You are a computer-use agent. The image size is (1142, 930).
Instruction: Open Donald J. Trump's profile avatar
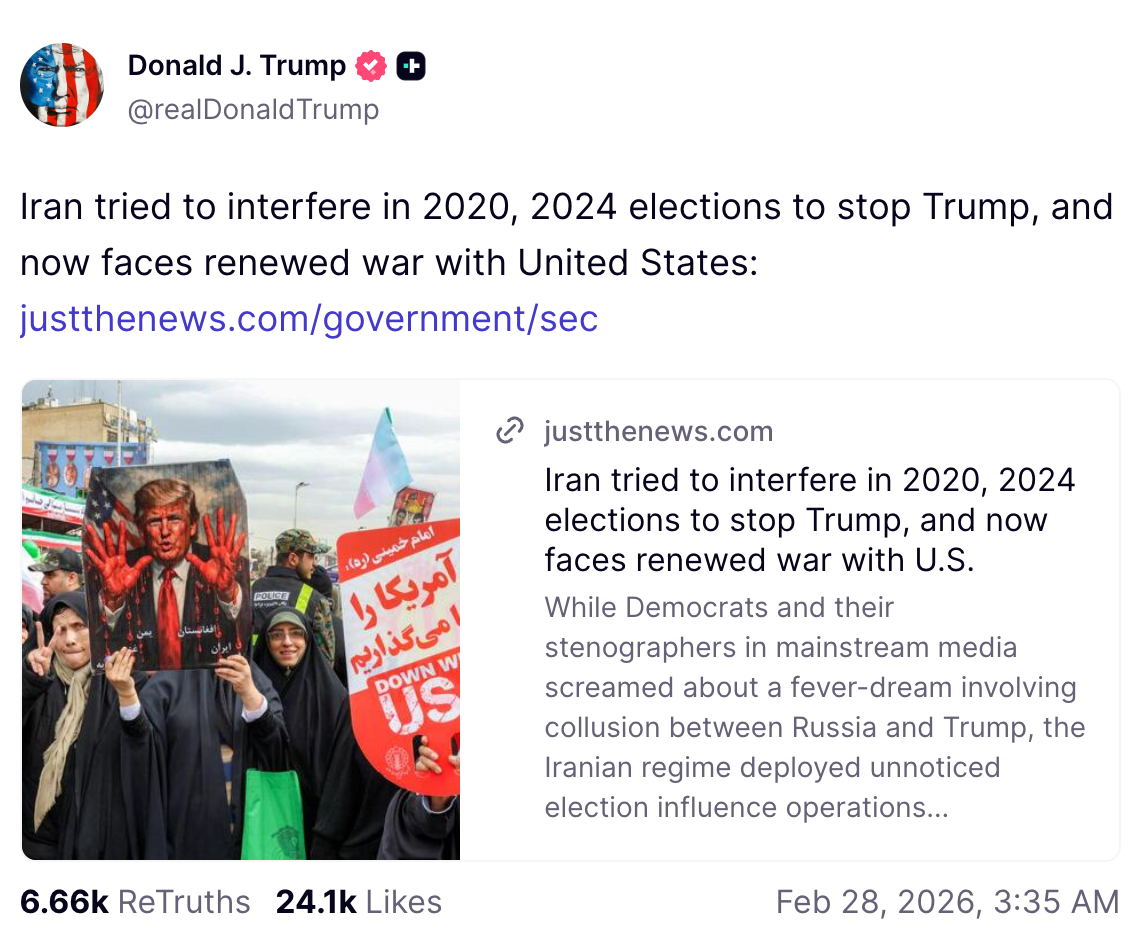pos(62,85)
